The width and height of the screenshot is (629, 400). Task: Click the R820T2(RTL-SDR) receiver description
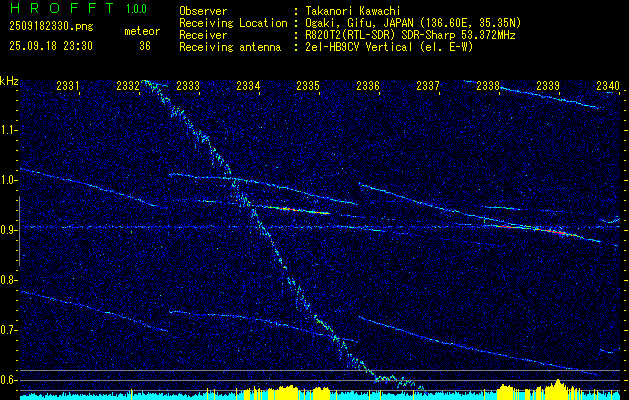click(x=410, y=35)
